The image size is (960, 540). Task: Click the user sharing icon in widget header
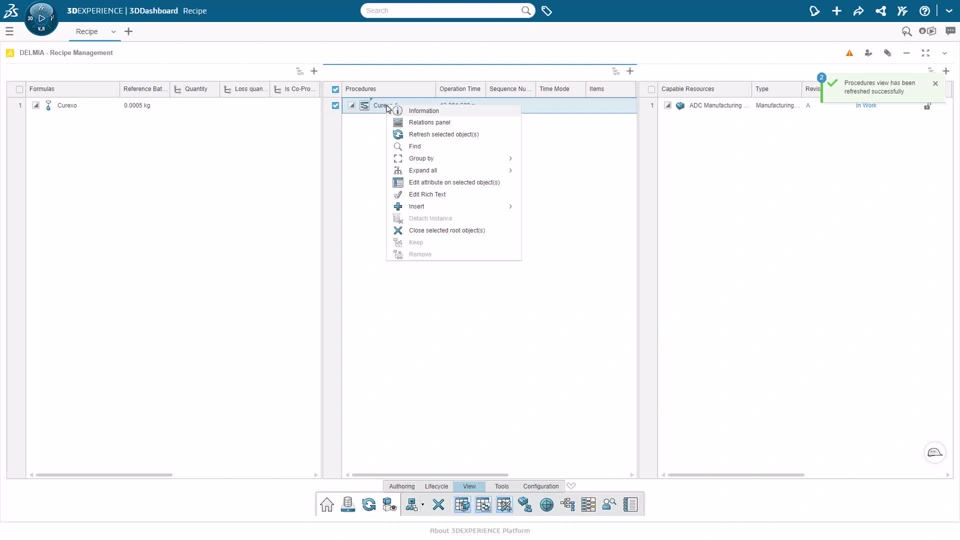pos(868,53)
